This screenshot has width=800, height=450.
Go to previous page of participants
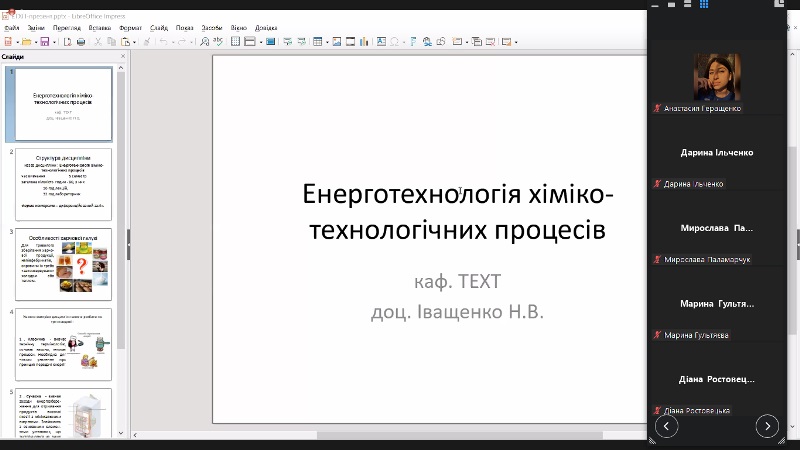pos(666,426)
